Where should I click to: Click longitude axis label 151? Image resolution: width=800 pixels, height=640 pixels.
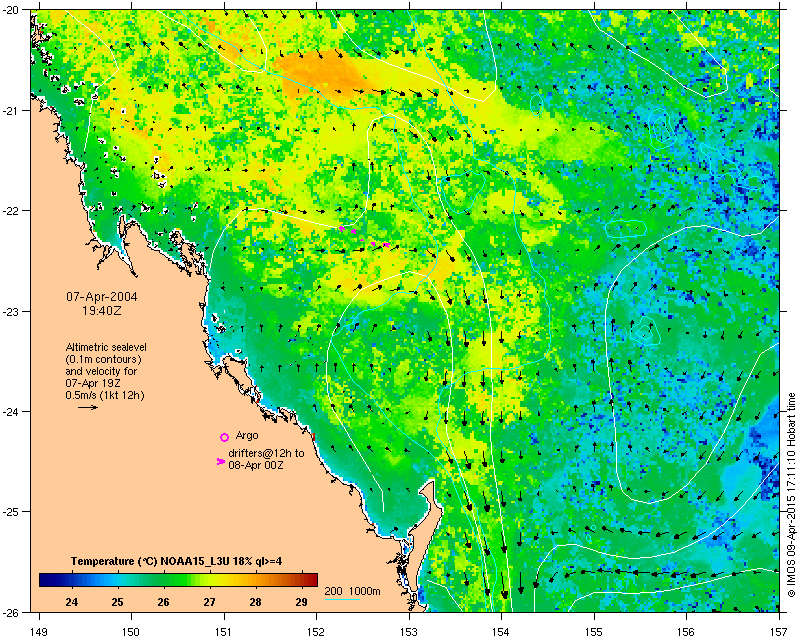point(224,631)
